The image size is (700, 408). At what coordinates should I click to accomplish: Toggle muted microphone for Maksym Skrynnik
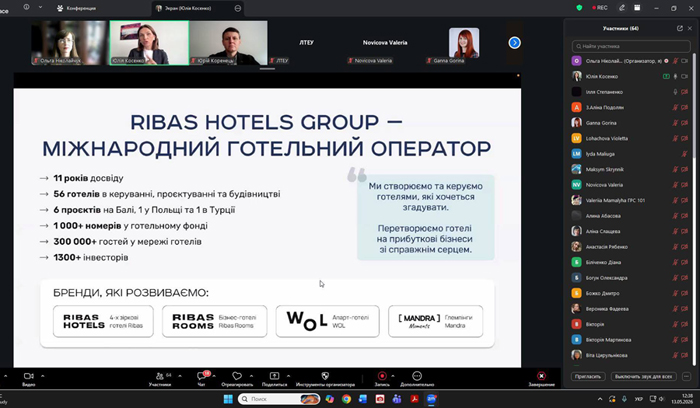coord(675,169)
